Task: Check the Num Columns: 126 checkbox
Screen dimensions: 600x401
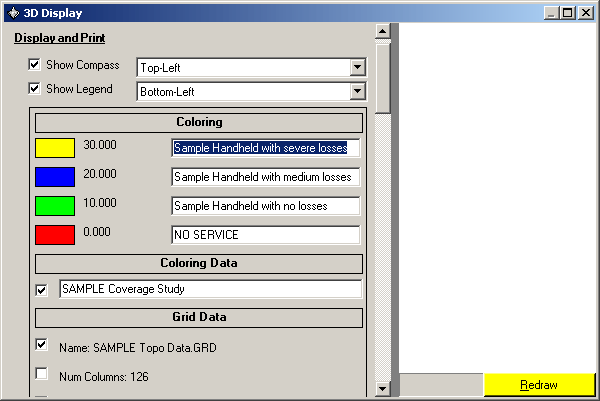Action: 41,373
